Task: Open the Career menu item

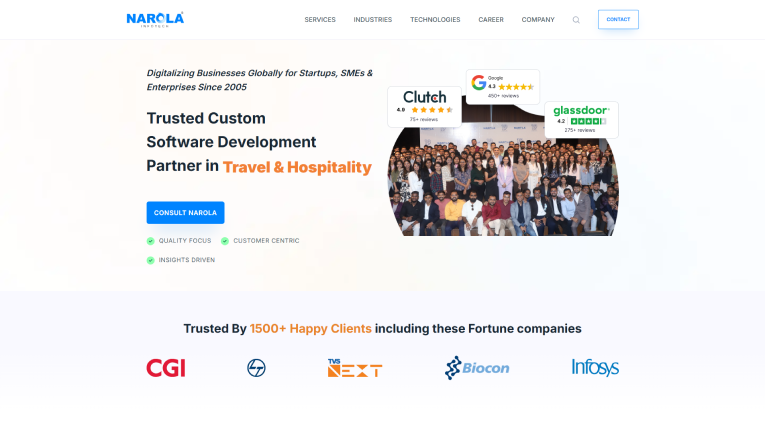Action: click(x=491, y=20)
